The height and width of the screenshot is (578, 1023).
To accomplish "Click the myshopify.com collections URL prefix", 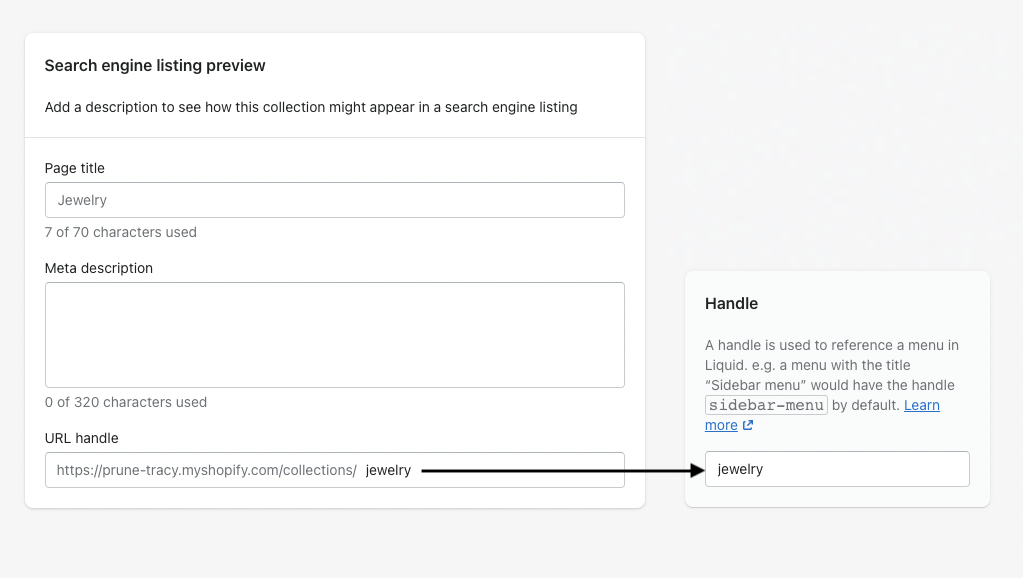I will pyautogui.click(x=206, y=470).
